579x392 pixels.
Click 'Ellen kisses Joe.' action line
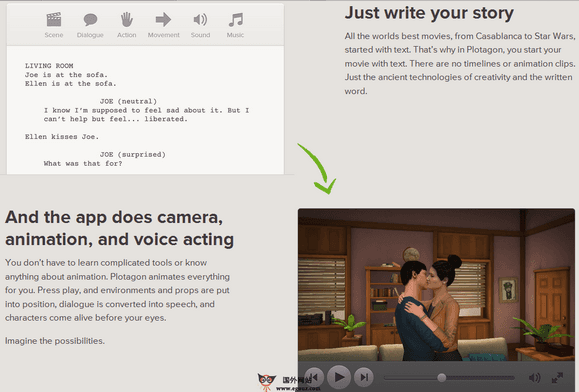[x=62, y=137]
